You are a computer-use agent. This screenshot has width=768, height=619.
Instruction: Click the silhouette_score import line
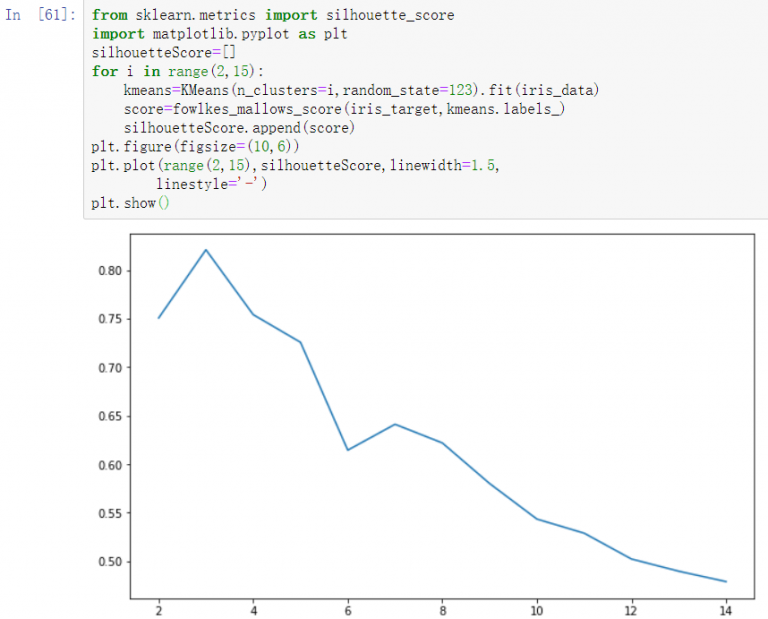pyautogui.click(x=258, y=16)
